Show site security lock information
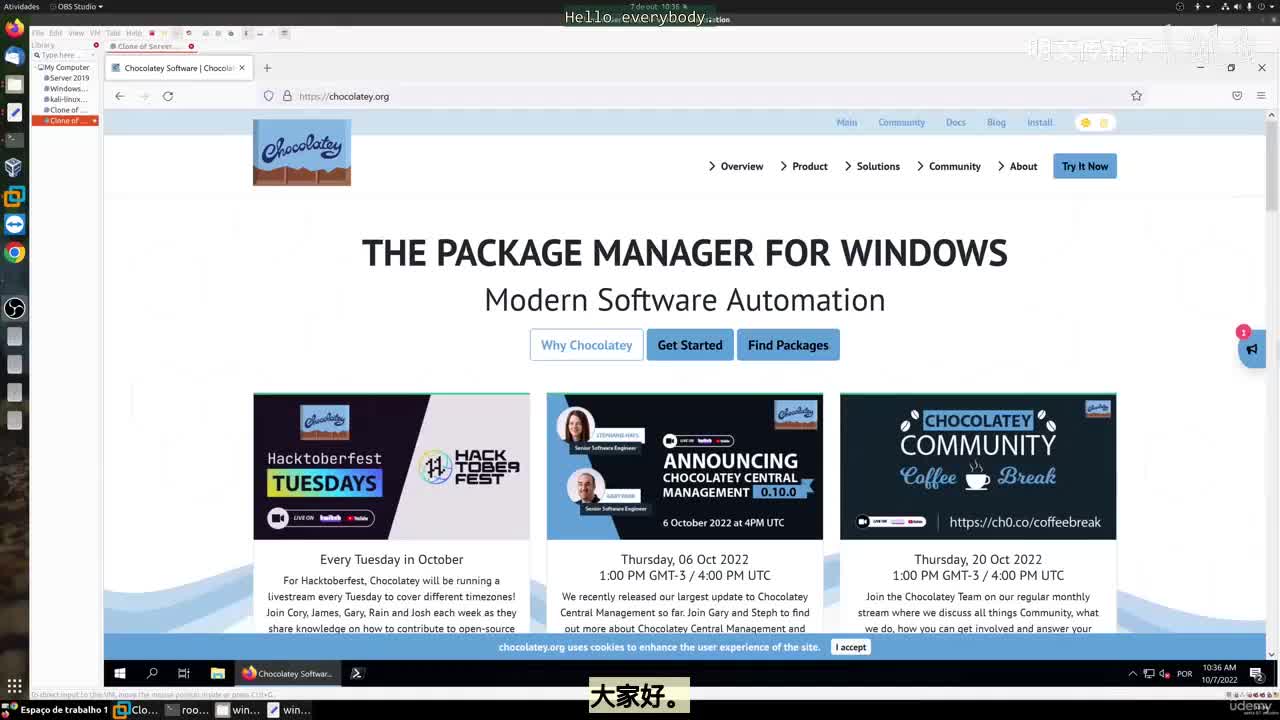The height and width of the screenshot is (720, 1280). [x=287, y=96]
